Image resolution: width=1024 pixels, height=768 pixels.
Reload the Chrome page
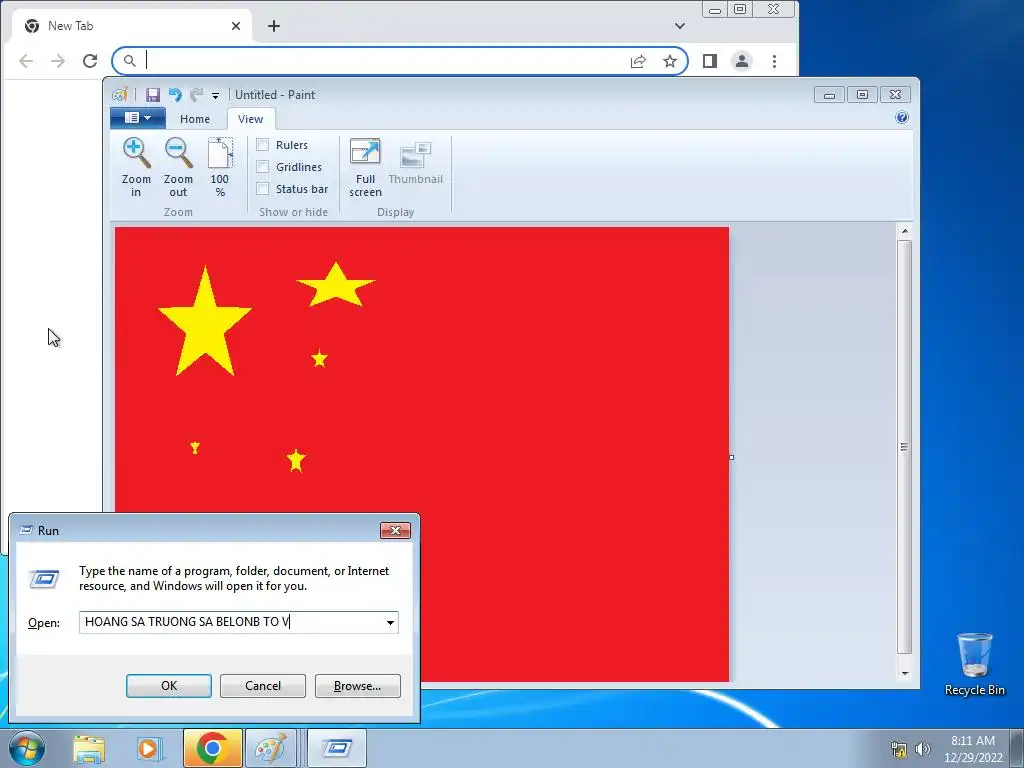90,61
